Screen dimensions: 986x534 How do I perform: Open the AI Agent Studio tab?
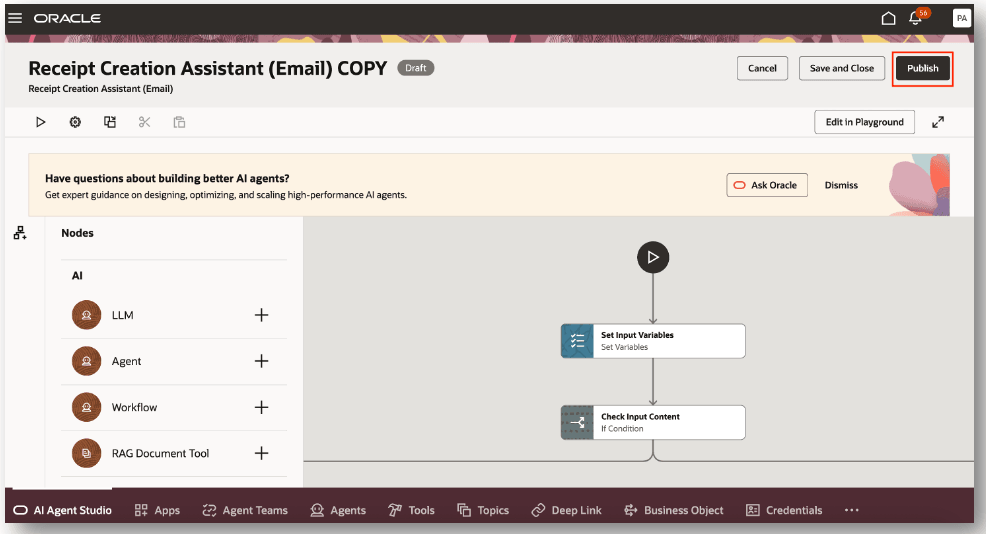tap(62, 510)
